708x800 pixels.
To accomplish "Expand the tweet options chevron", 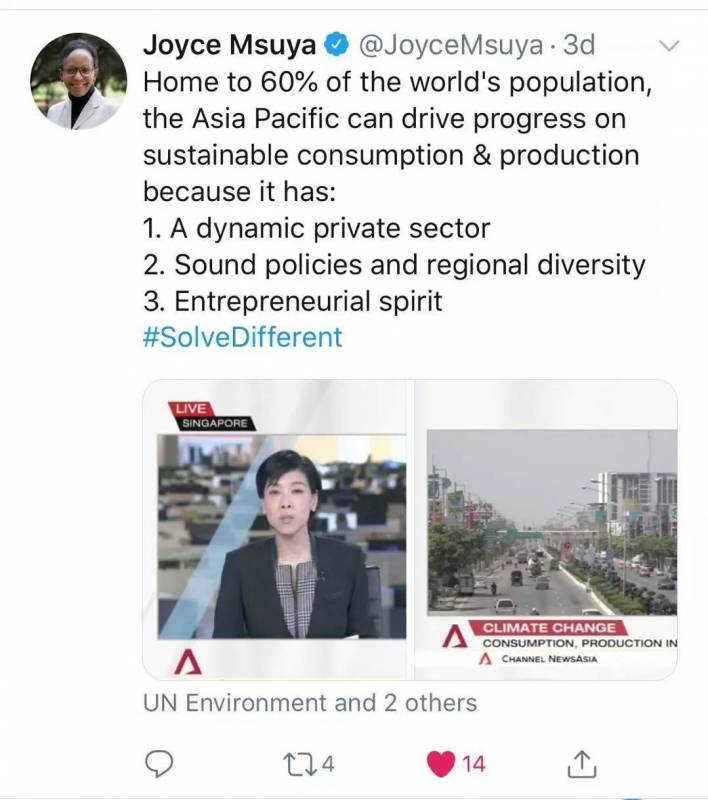I will click(670, 46).
